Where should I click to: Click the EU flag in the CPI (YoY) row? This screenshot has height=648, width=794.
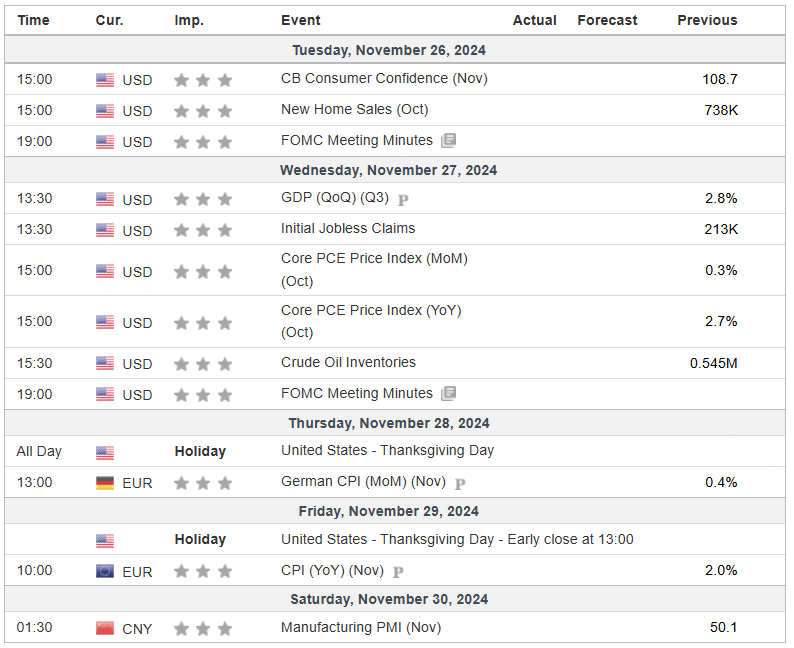coord(105,571)
